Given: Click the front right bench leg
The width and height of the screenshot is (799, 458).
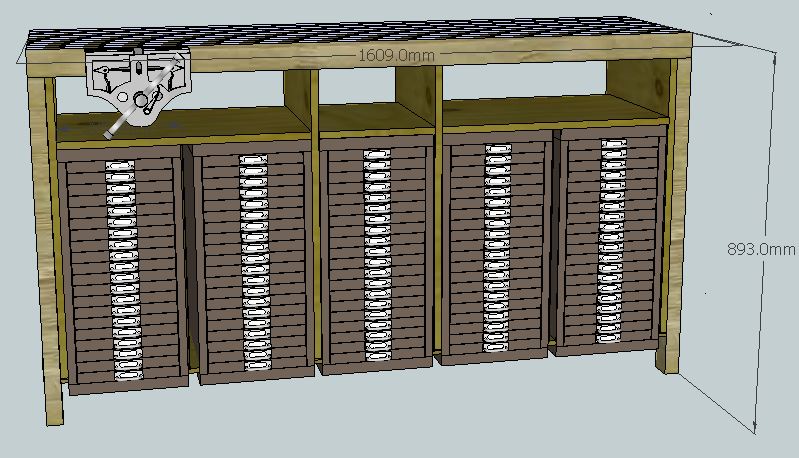Looking at the screenshot, I should coord(675,217).
